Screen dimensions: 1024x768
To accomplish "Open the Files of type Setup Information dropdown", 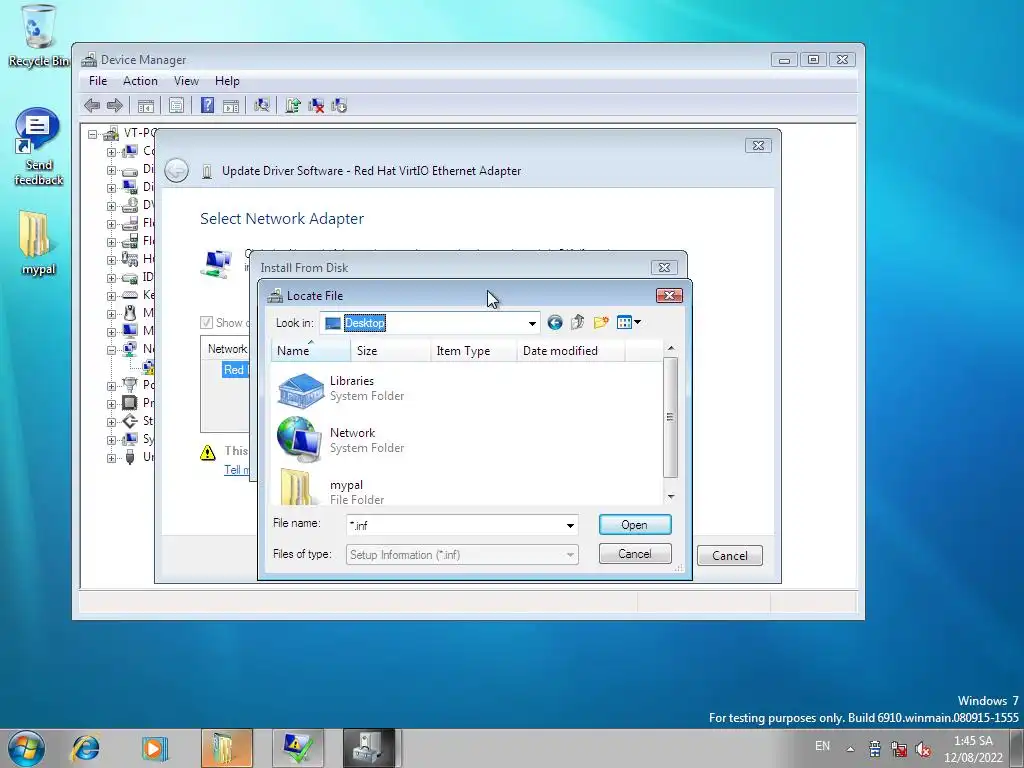I will [570, 555].
